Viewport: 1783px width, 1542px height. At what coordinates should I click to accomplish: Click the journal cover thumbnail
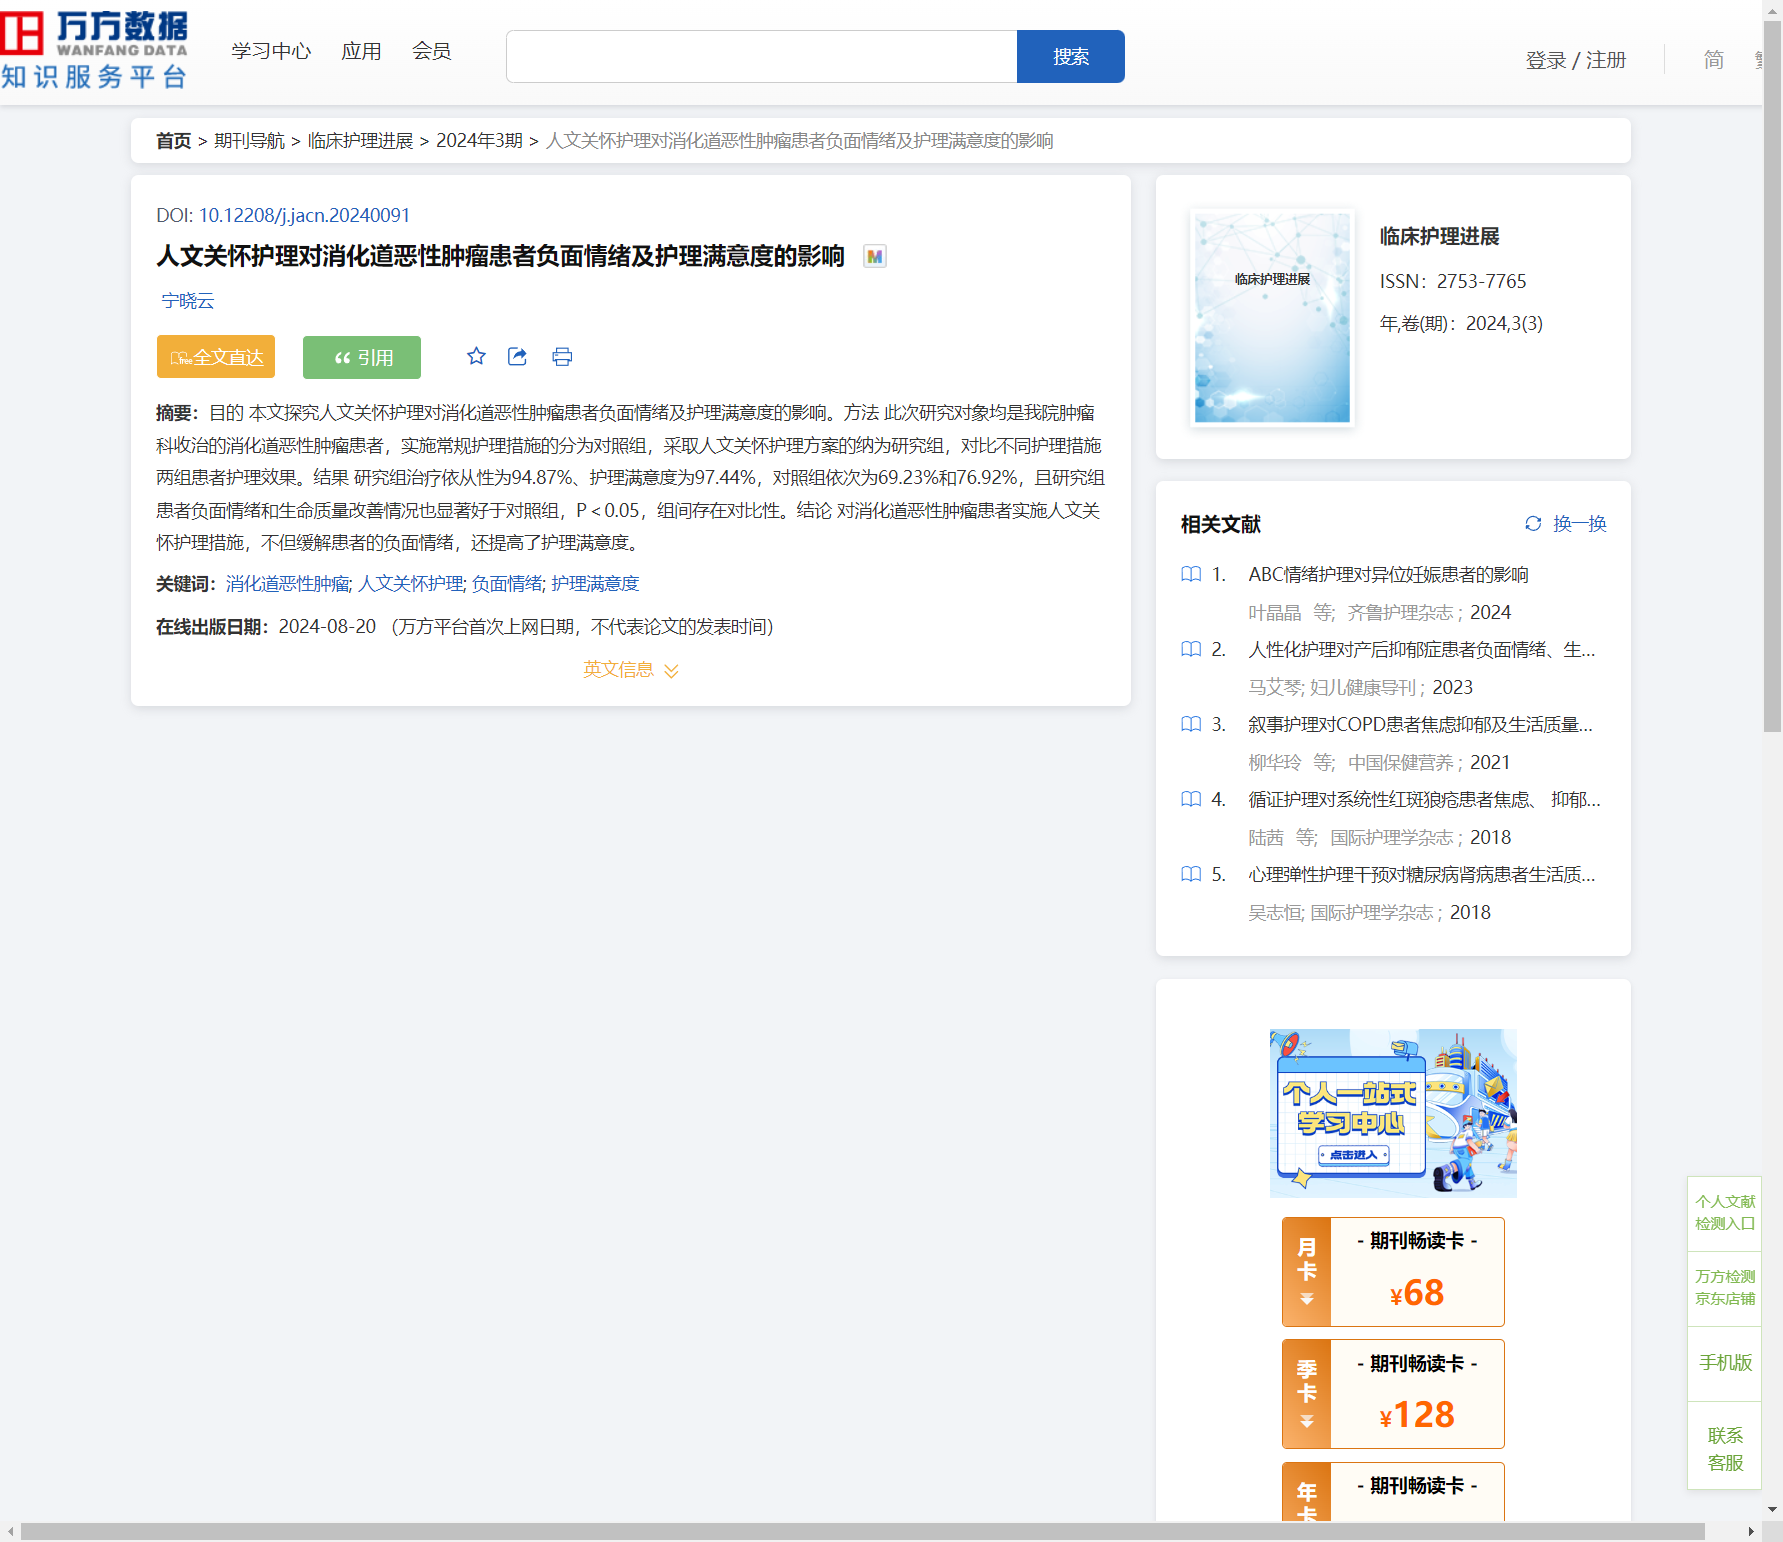[1272, 318]
